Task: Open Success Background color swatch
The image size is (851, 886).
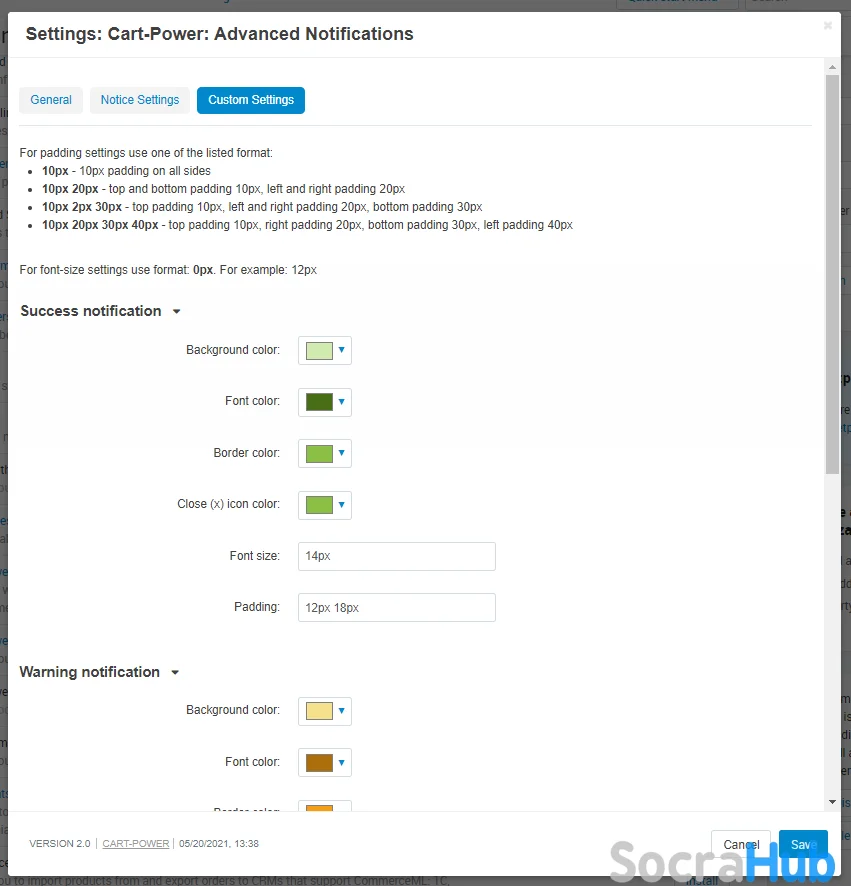Action: (319, 350)
